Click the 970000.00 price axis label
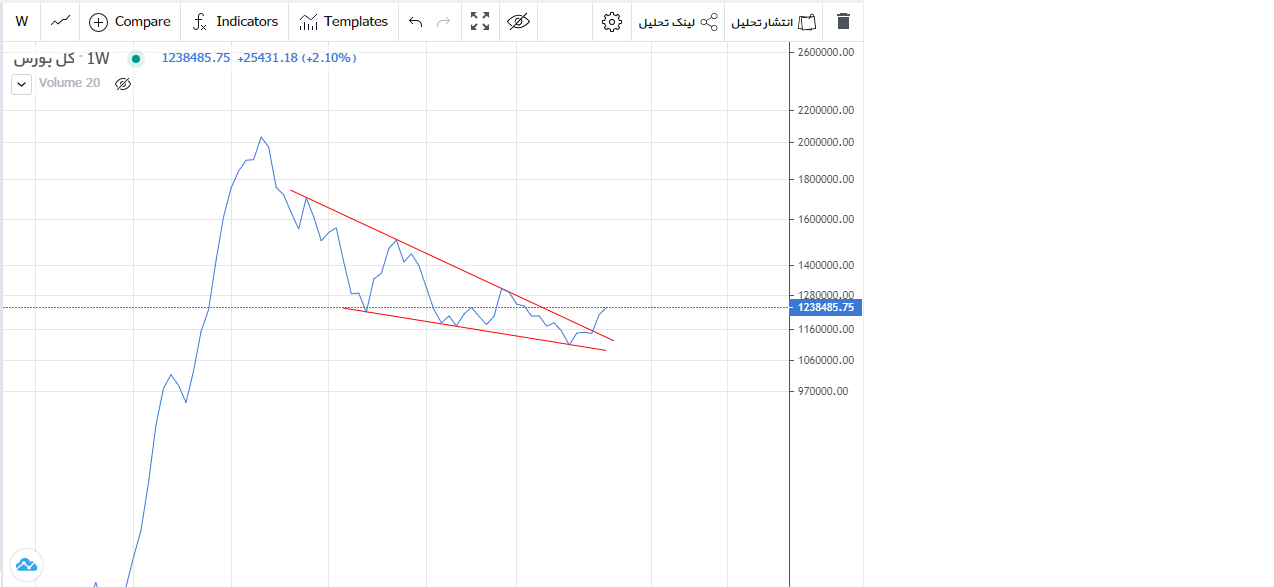The height and width of the screenshot is (587, 1274). point(821,391)
